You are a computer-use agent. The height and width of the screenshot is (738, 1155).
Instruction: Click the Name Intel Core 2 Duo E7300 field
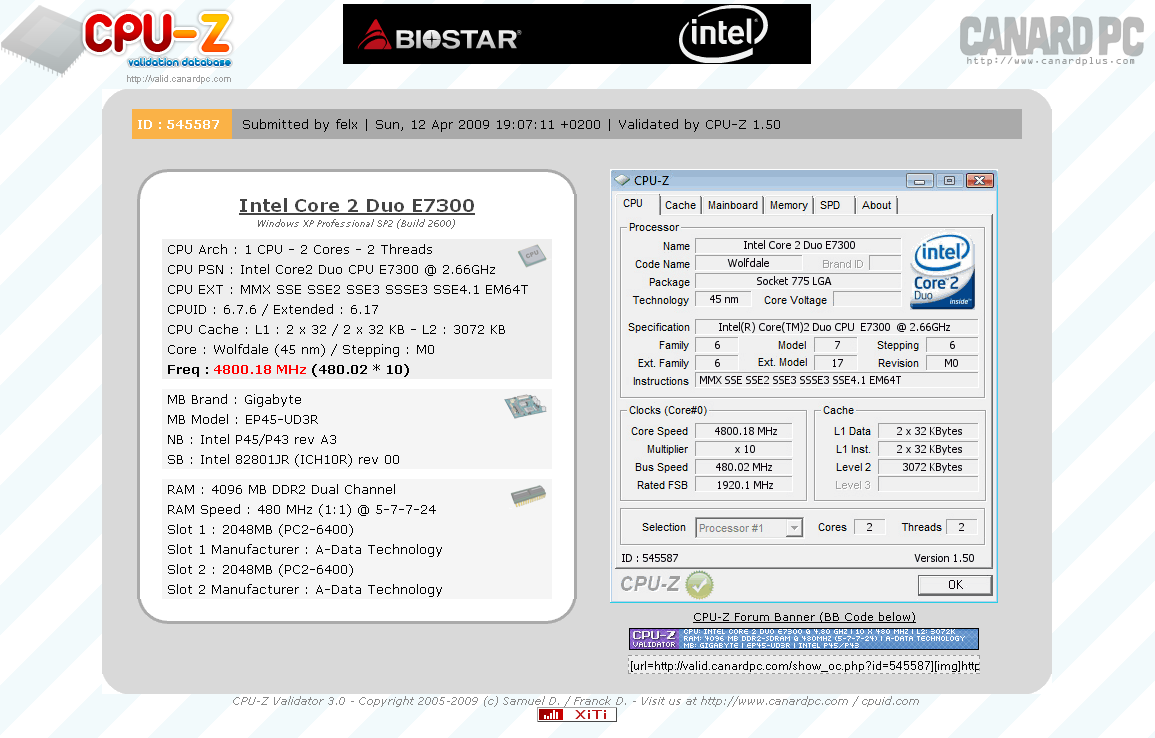pyautogui.click(x=798, y=245)
